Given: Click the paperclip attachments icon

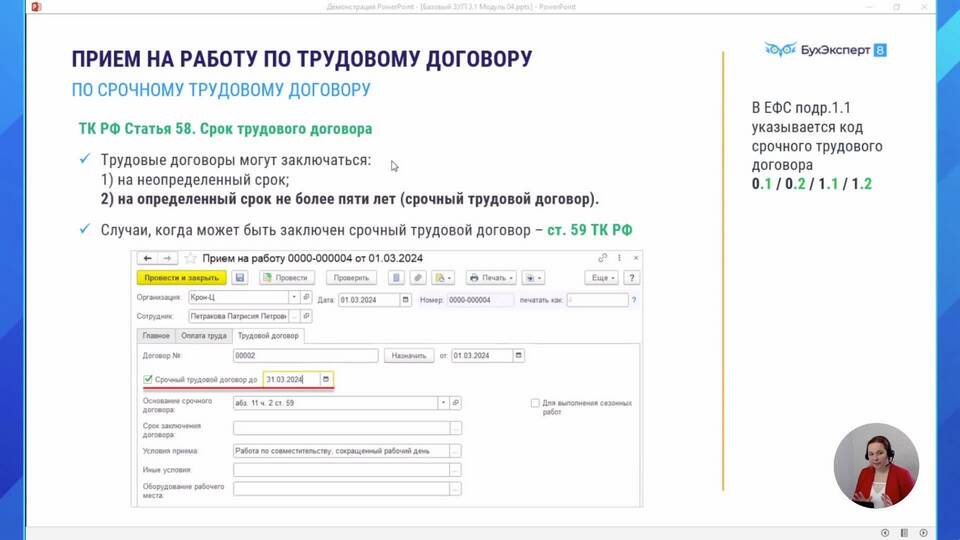Looking at the screenshot, I should tap(416, 277).
